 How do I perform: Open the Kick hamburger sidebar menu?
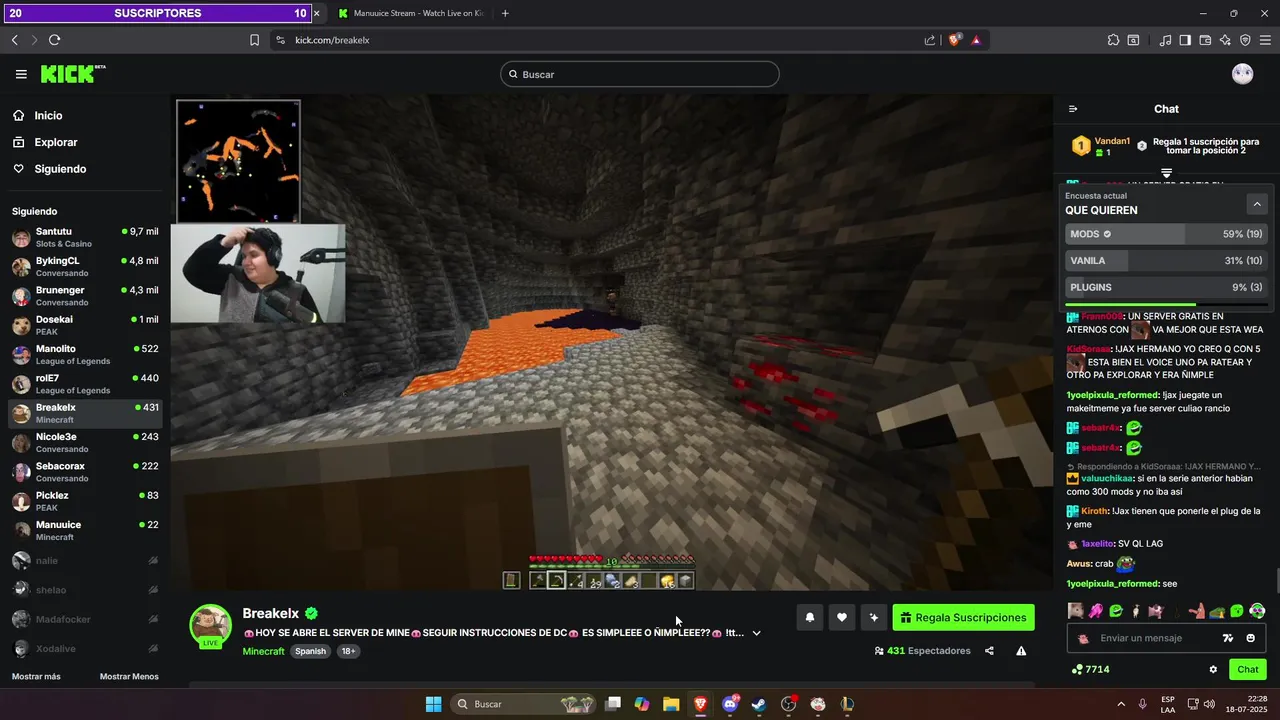coord(21,74)
